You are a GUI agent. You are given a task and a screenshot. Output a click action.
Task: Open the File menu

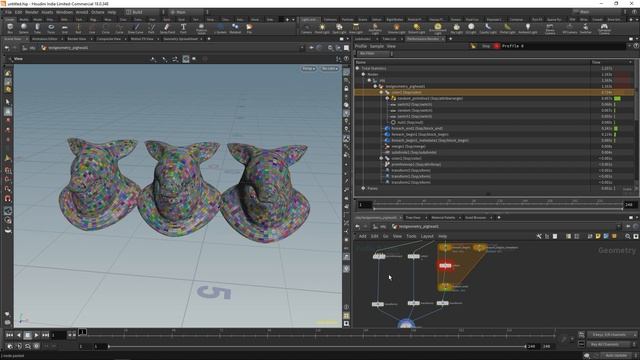coord(8,12)
